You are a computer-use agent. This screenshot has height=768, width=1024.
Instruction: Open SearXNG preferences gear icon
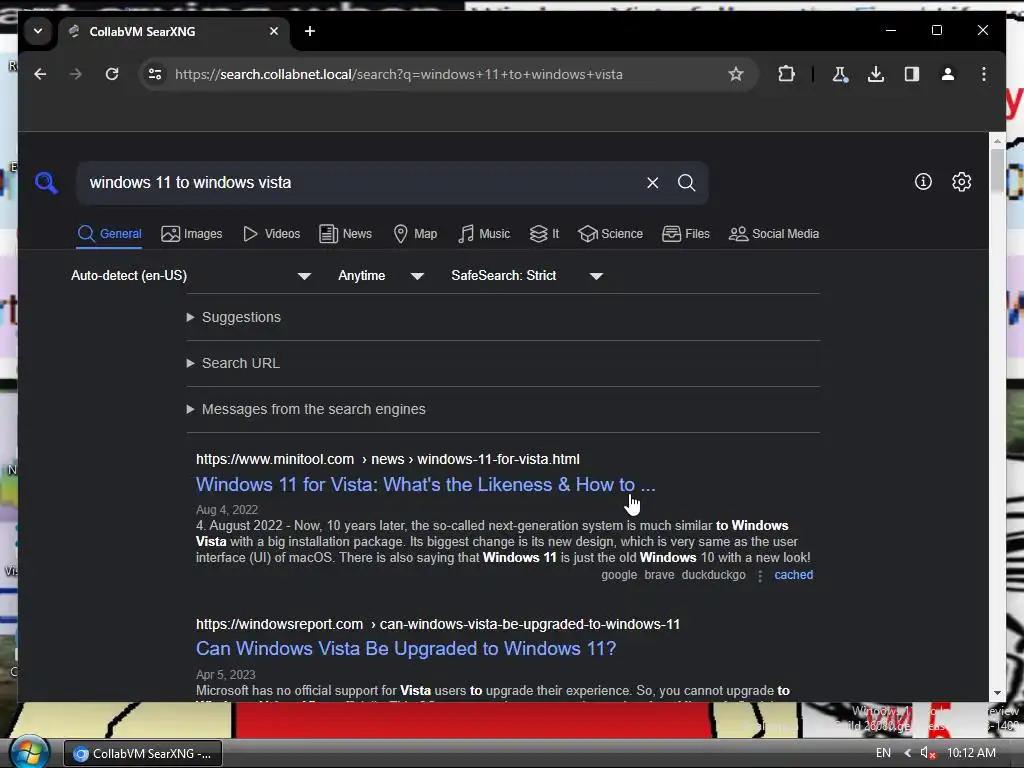point(961,182)
